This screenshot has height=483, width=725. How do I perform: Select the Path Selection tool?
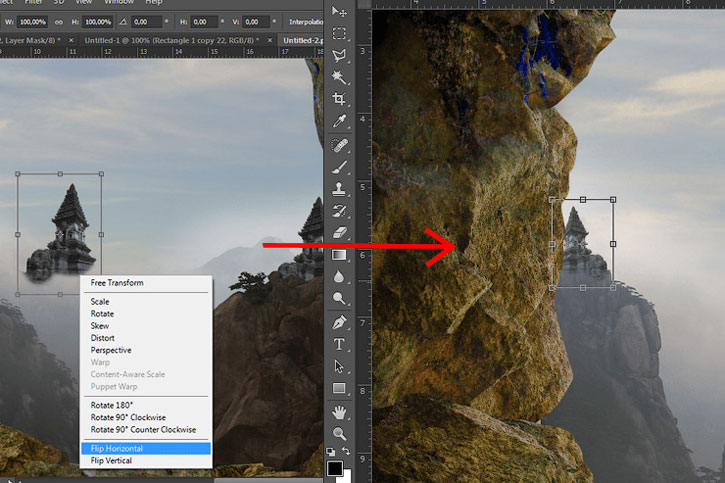(339, 367)
